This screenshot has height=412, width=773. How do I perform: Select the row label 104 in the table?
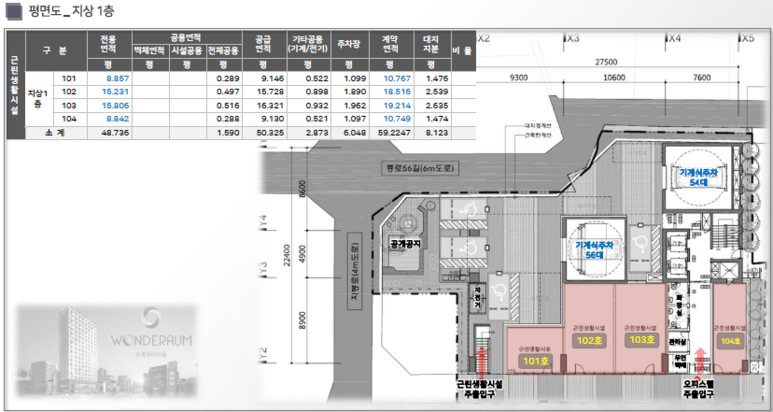(x=70, y=119)
